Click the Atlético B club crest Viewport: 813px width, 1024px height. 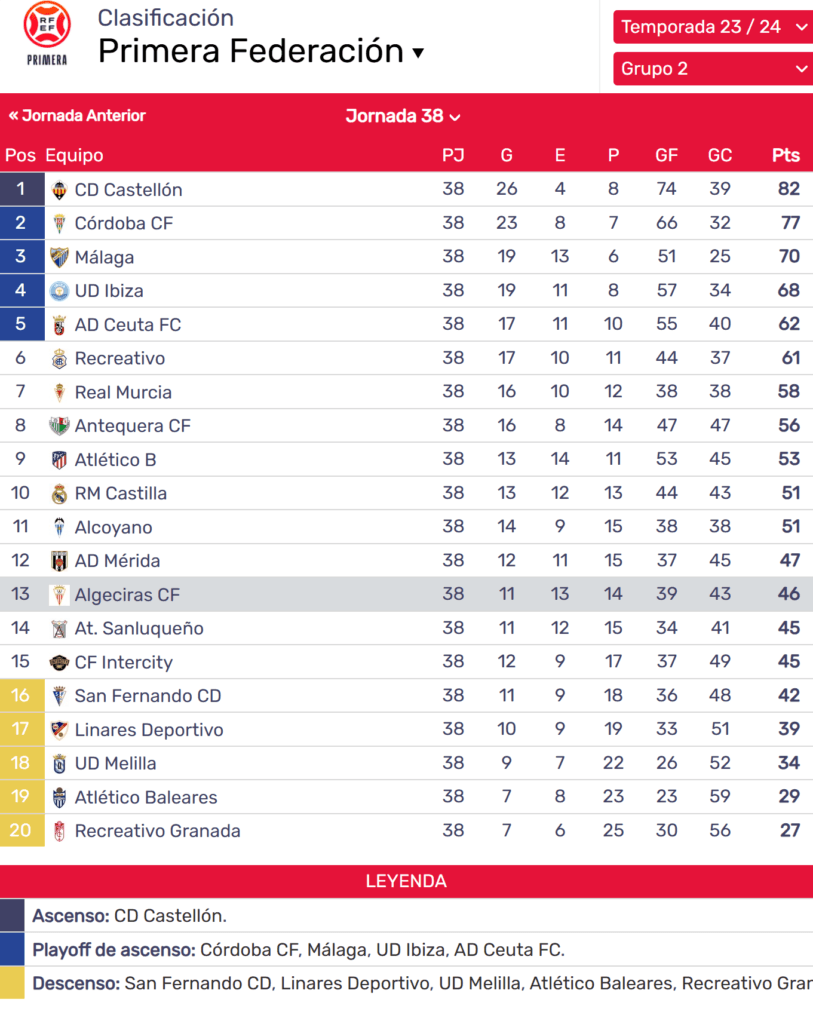60,460
